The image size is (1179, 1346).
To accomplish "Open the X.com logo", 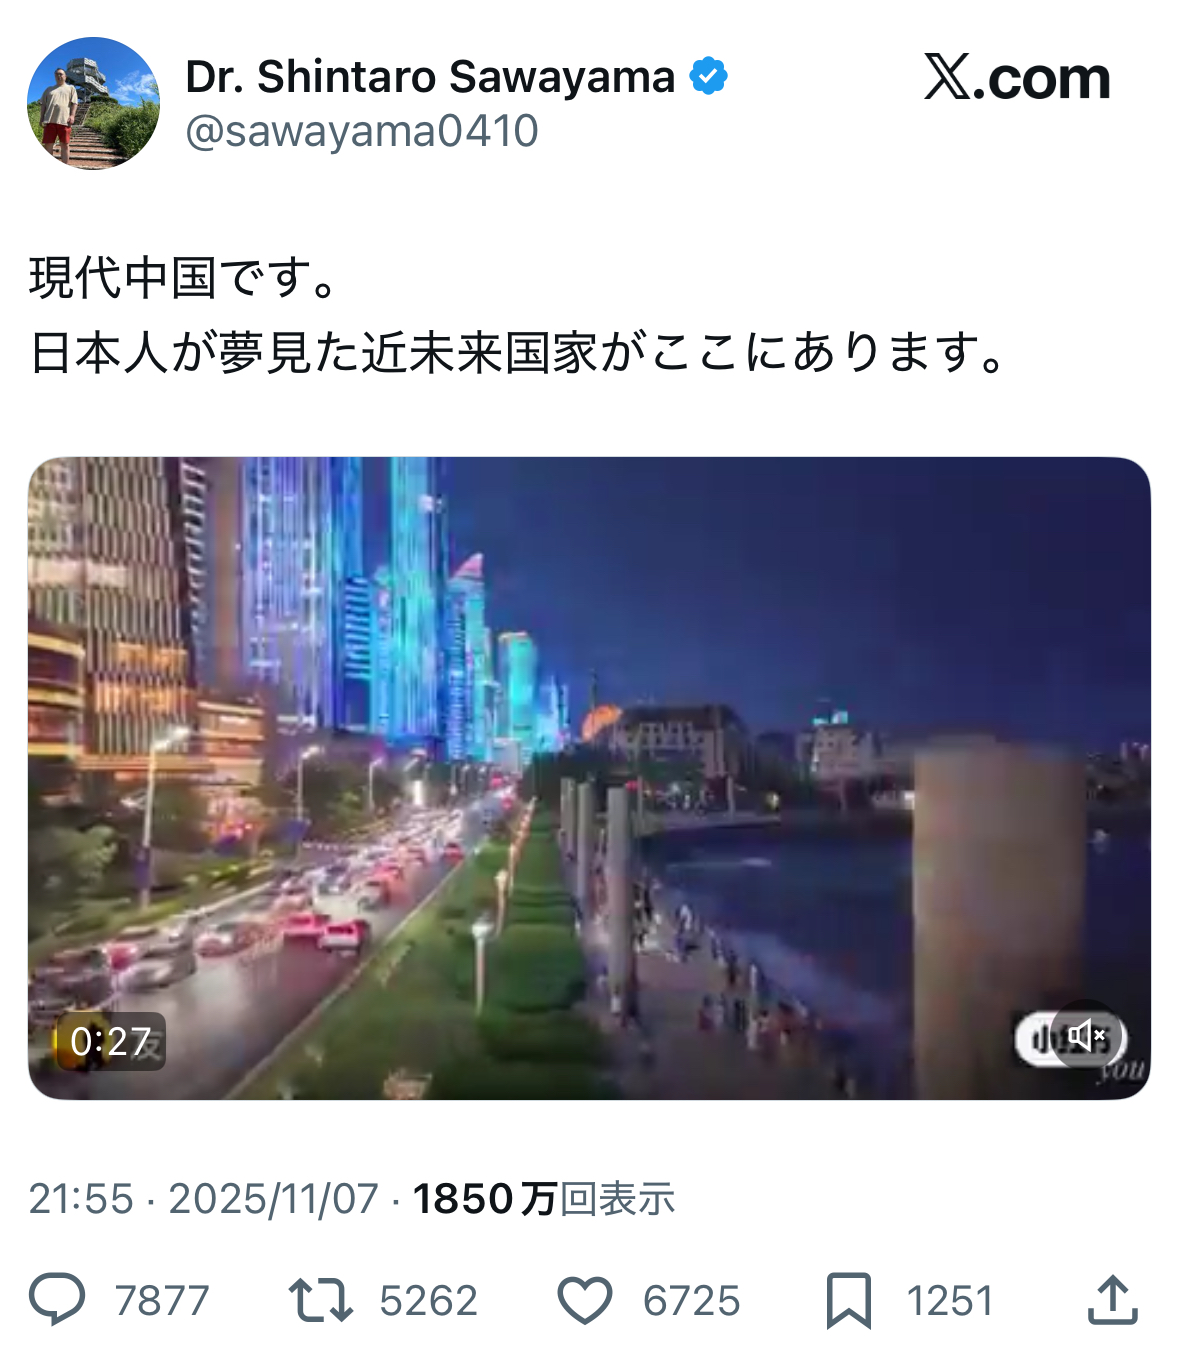I will (1017, 78).
